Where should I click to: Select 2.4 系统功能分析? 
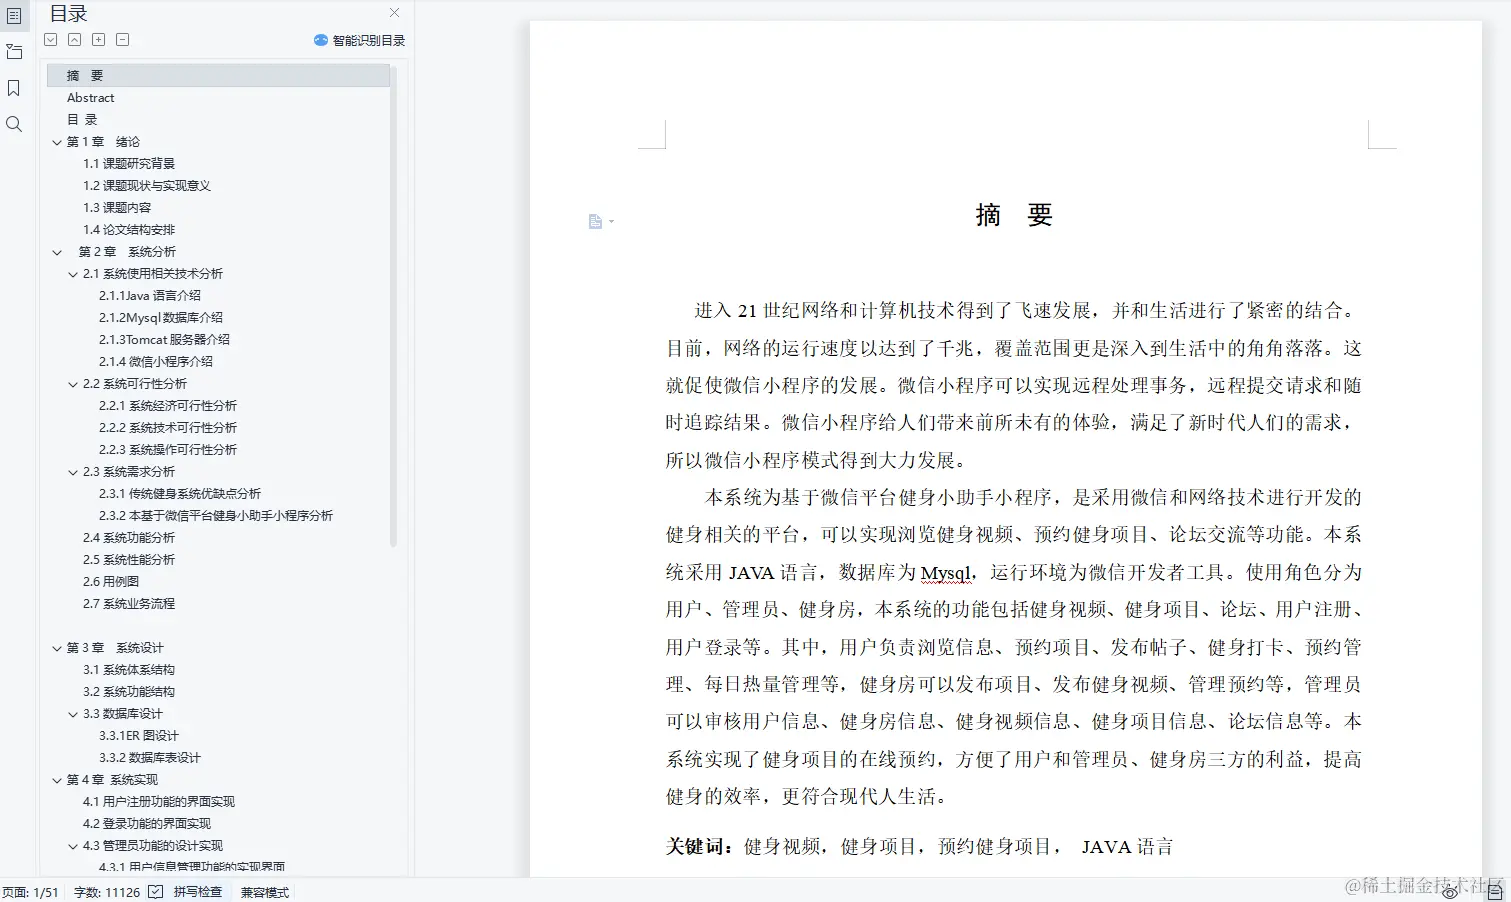(x=129, y=538)
